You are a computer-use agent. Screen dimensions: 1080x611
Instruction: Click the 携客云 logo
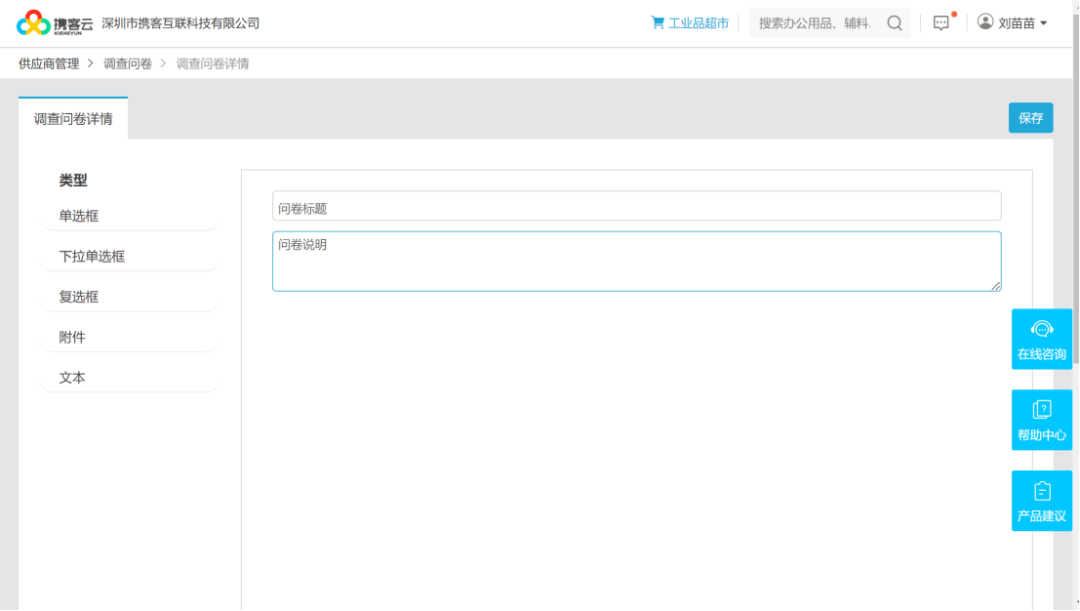(54, 23)
